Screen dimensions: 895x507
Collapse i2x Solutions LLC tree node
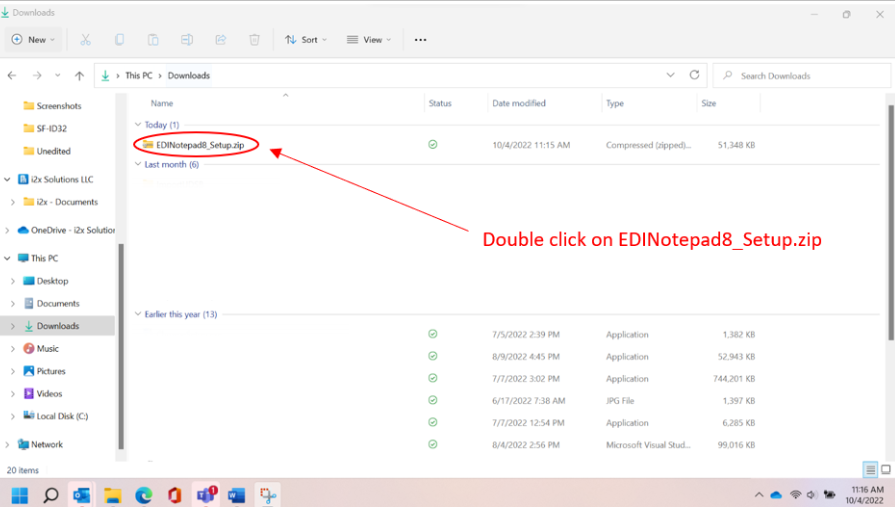[x=7, y=179]
